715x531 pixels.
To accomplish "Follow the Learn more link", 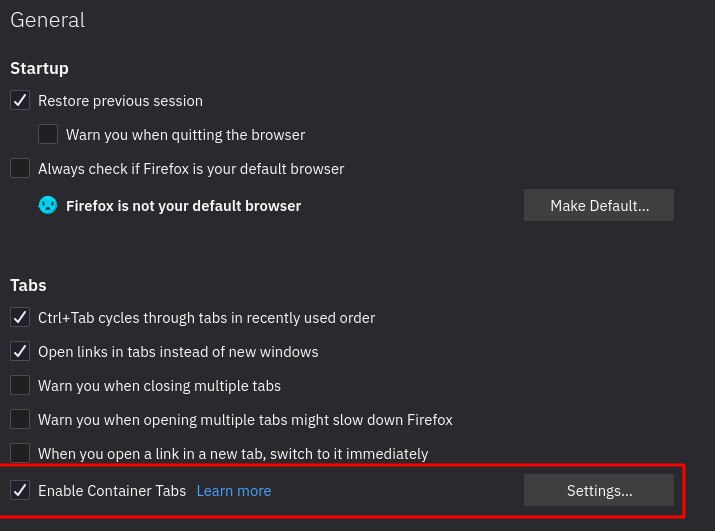I will click(x=234, y=491).
